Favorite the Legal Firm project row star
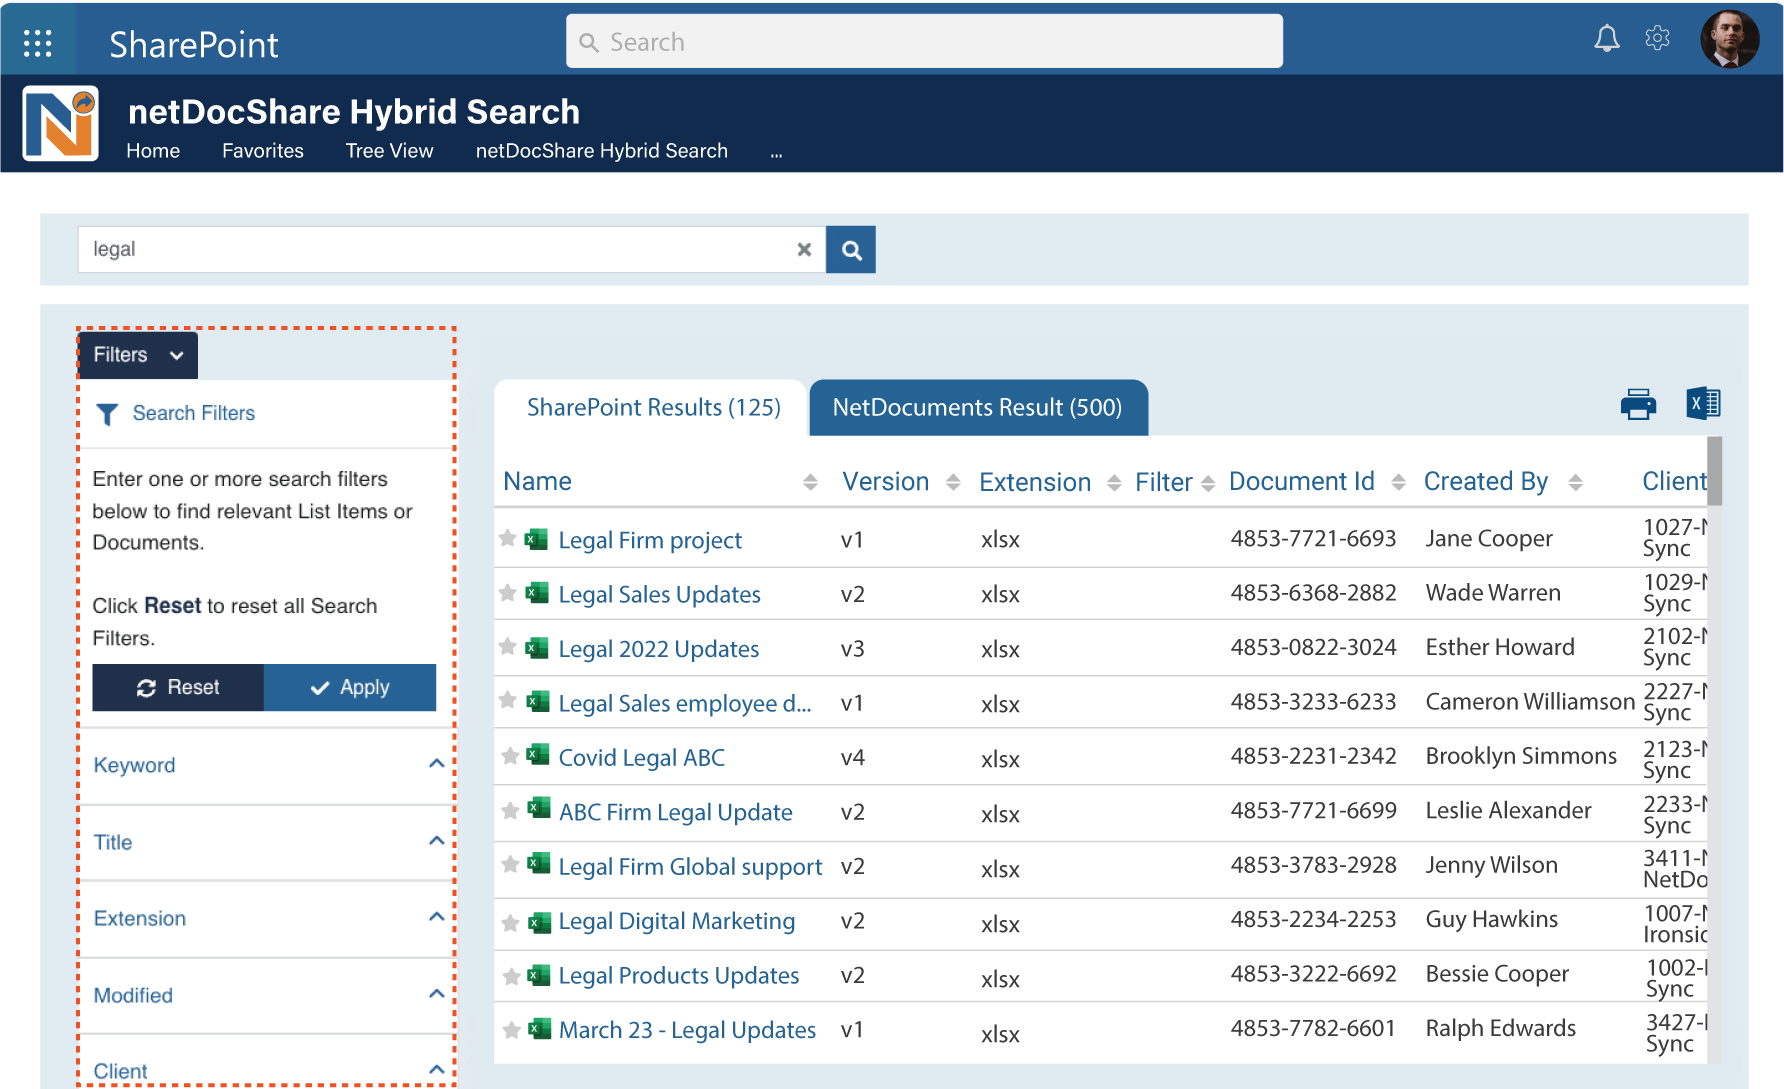1784x1089 pixels. click(x=508, y=539)
